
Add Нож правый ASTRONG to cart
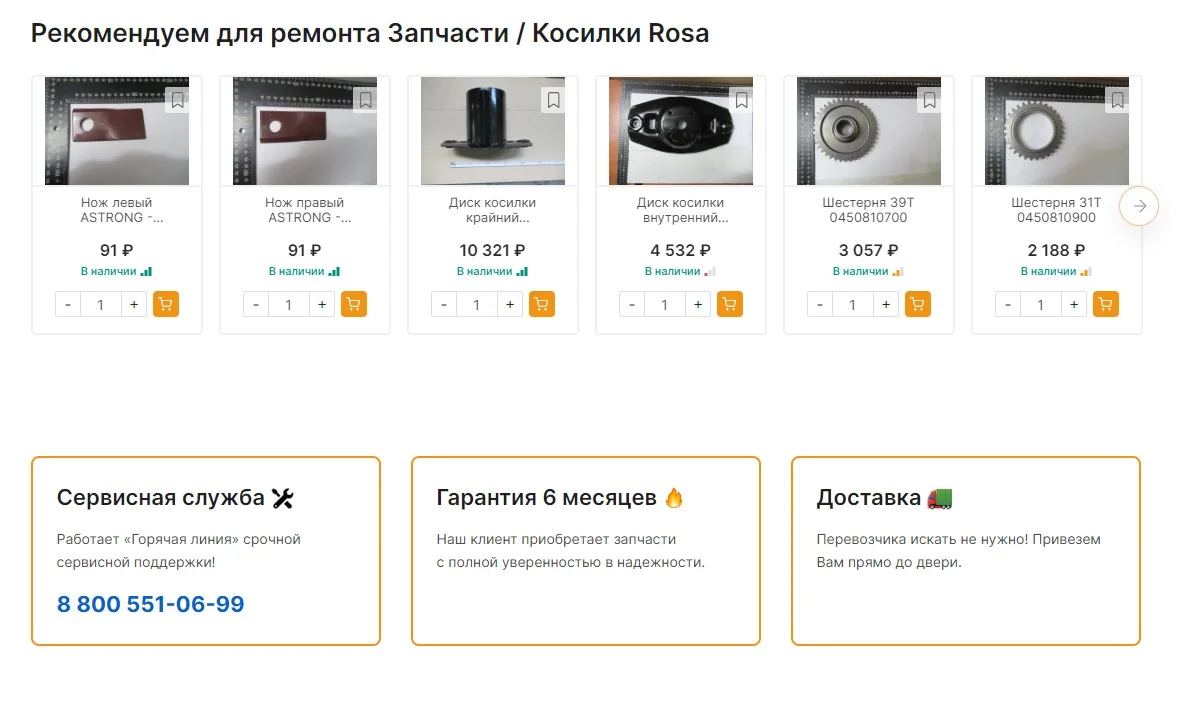pyautogui.click(x=354, y=305)
